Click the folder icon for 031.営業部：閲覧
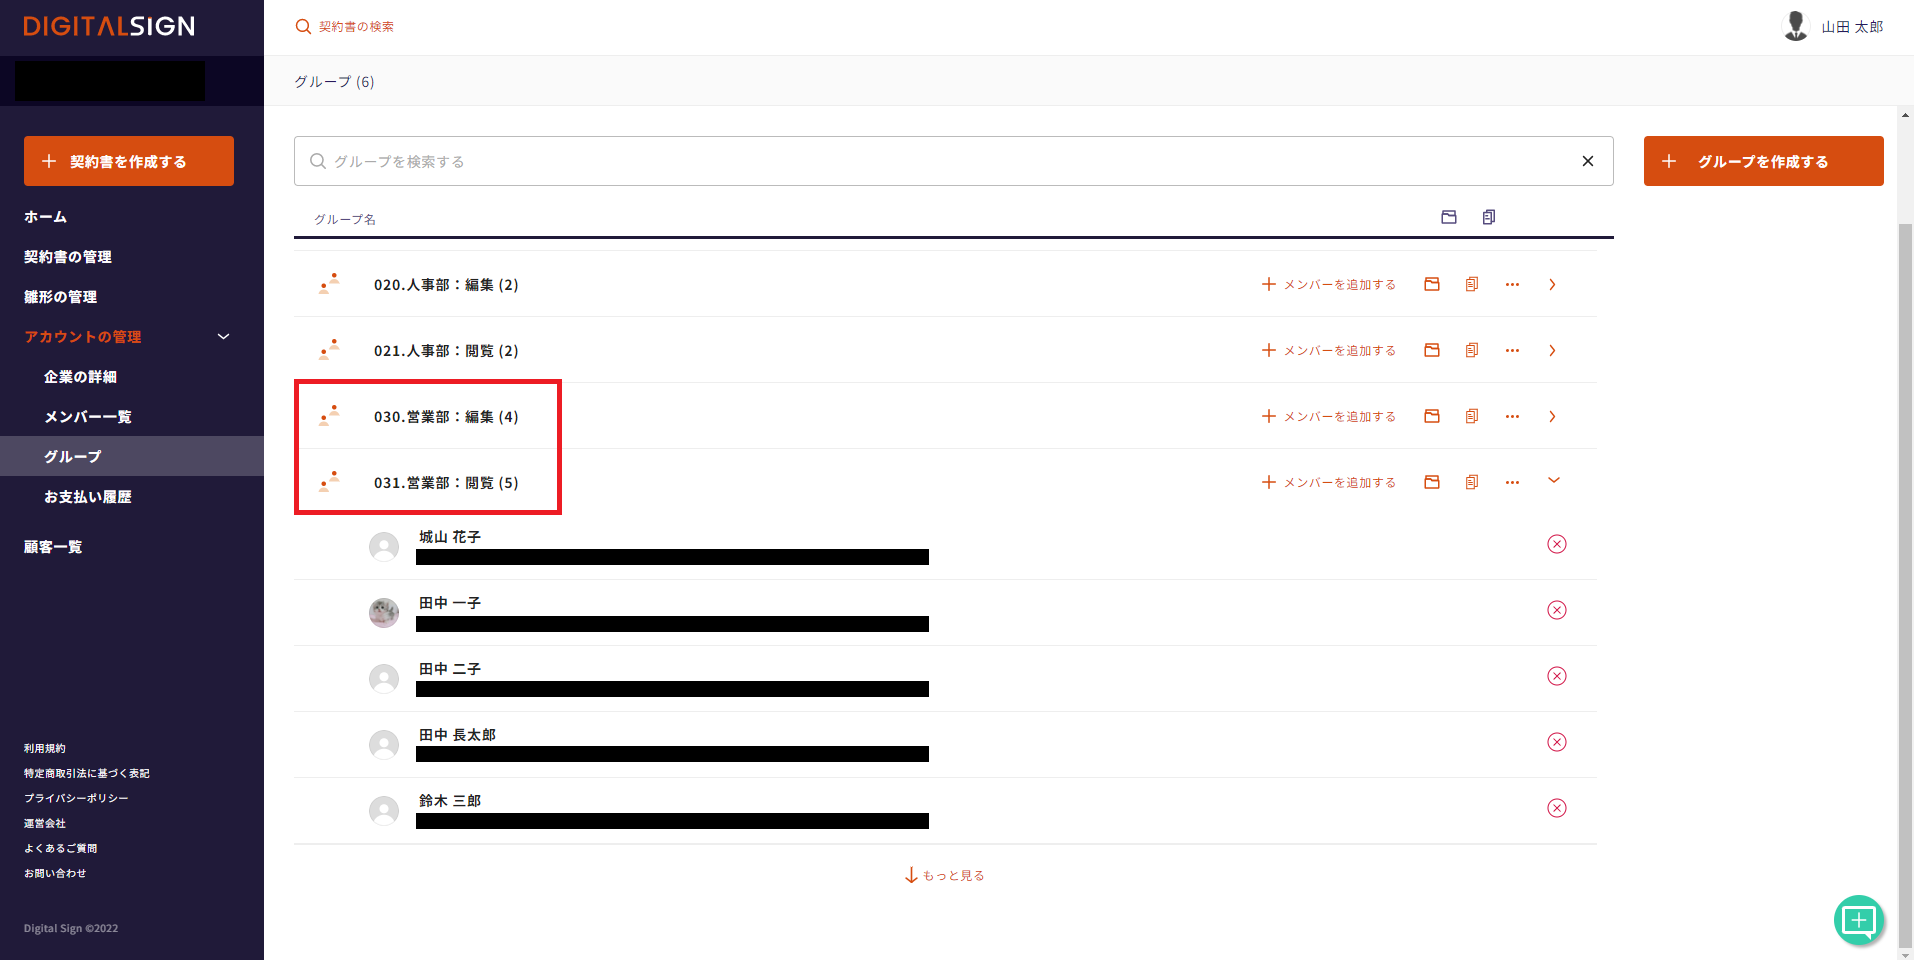 tap(1432, 483)
